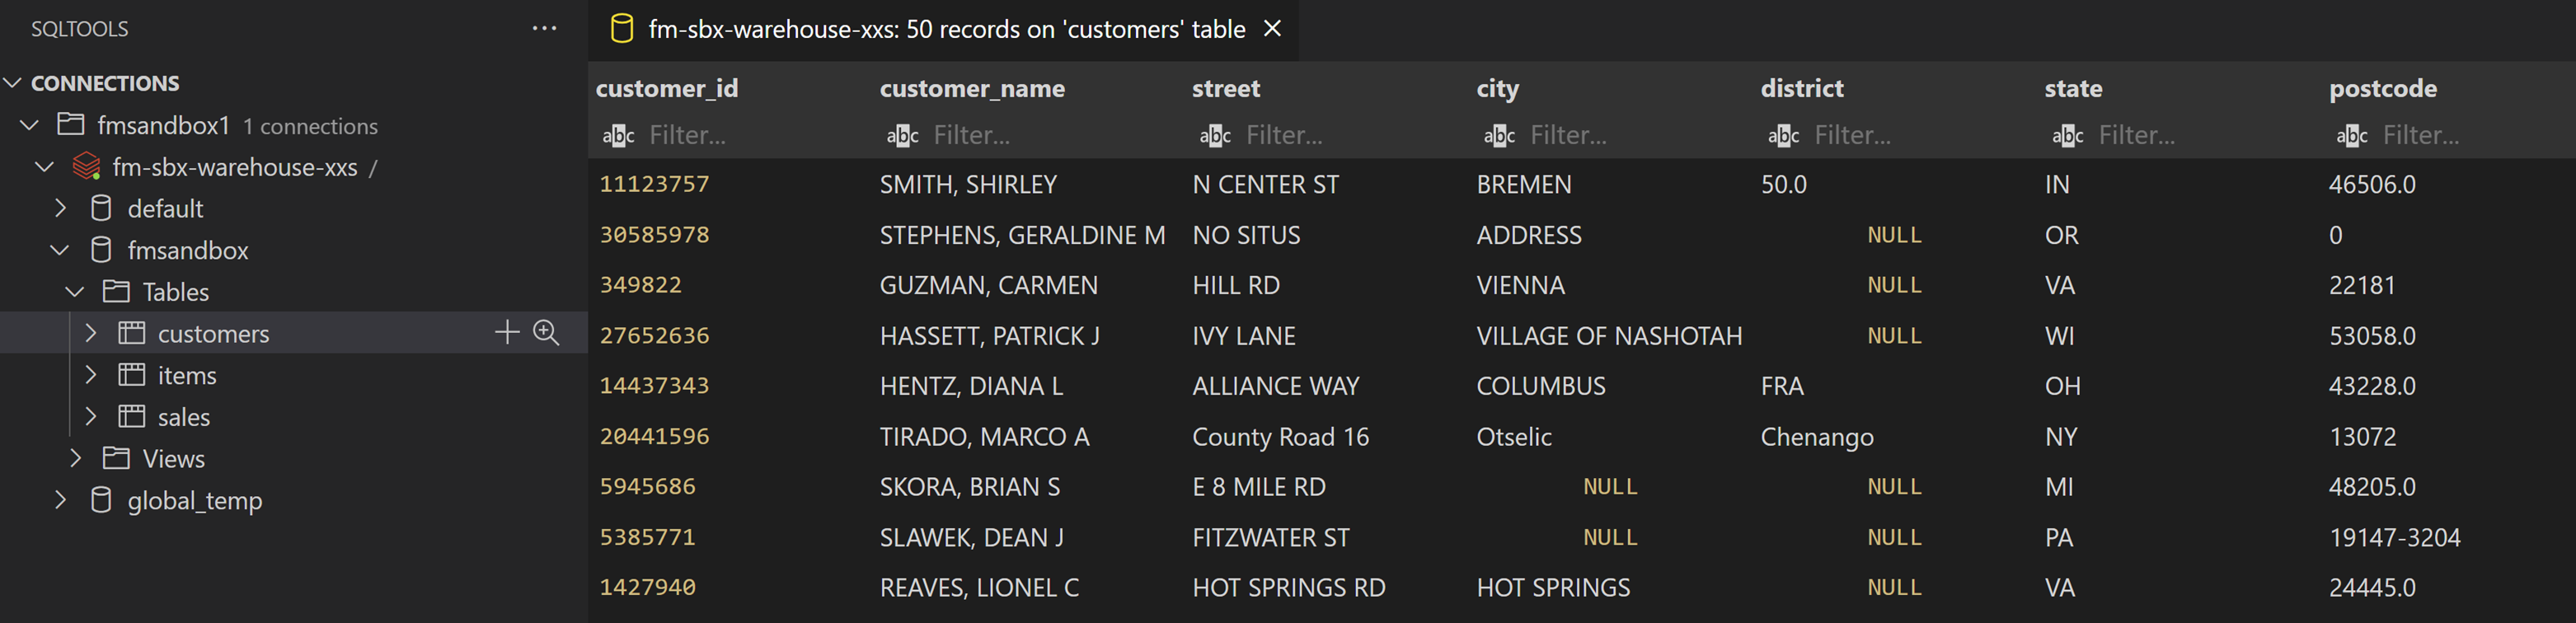Expand the default database node
2576x623 pixels.
(x=60, y=208)
